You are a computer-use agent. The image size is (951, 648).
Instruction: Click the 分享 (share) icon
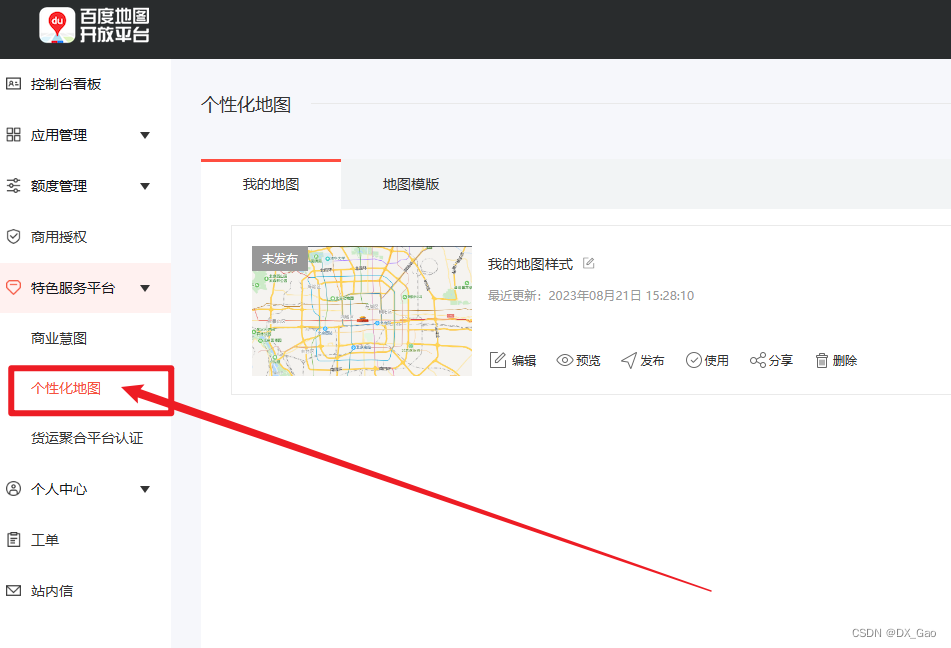756,360
